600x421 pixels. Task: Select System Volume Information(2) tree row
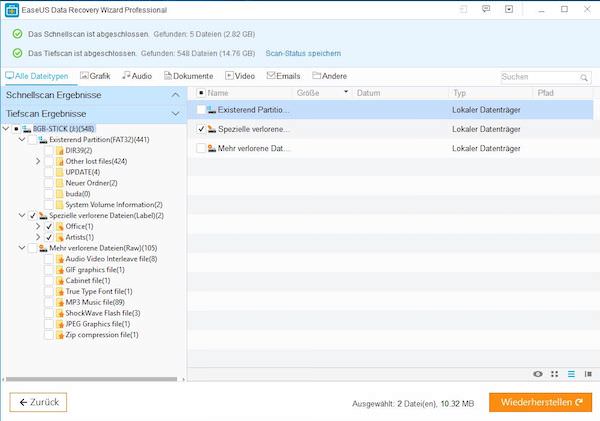pos(114,205)
